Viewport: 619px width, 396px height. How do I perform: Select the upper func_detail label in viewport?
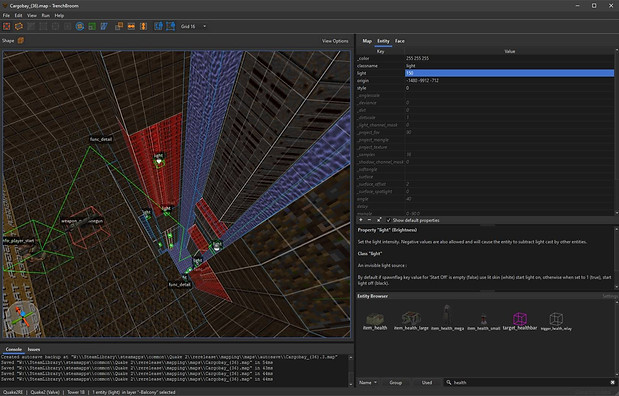[x=101, y=139]
